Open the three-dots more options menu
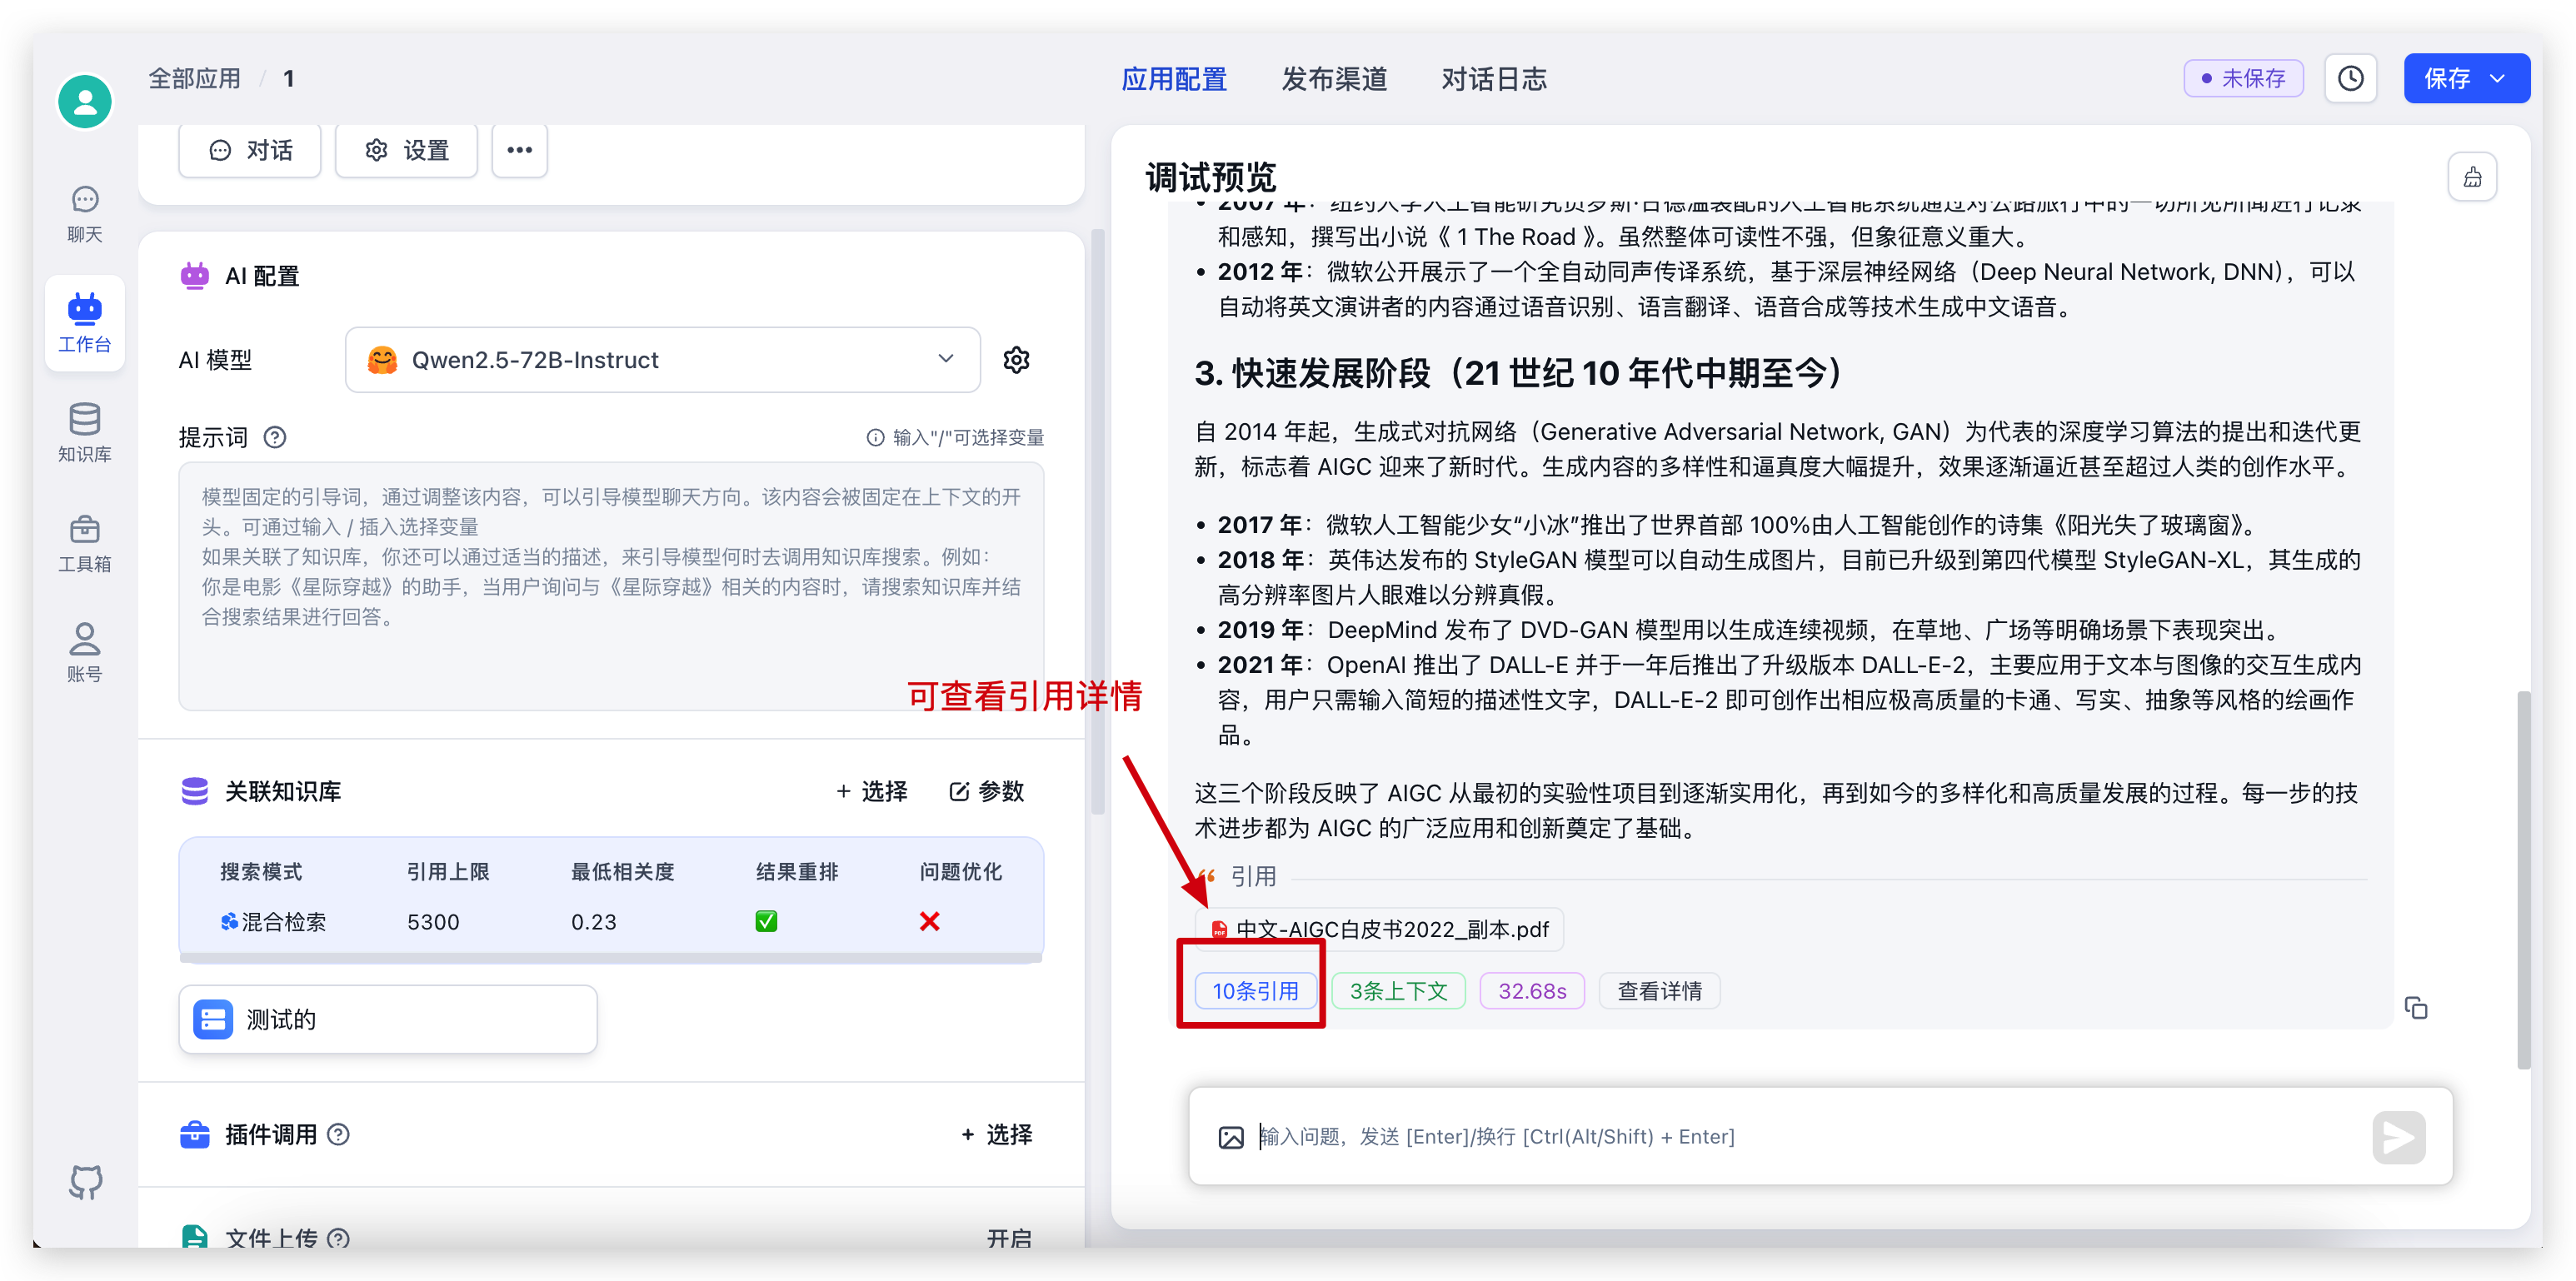This screenshot has width=2576, height=1281. point(519,150)
